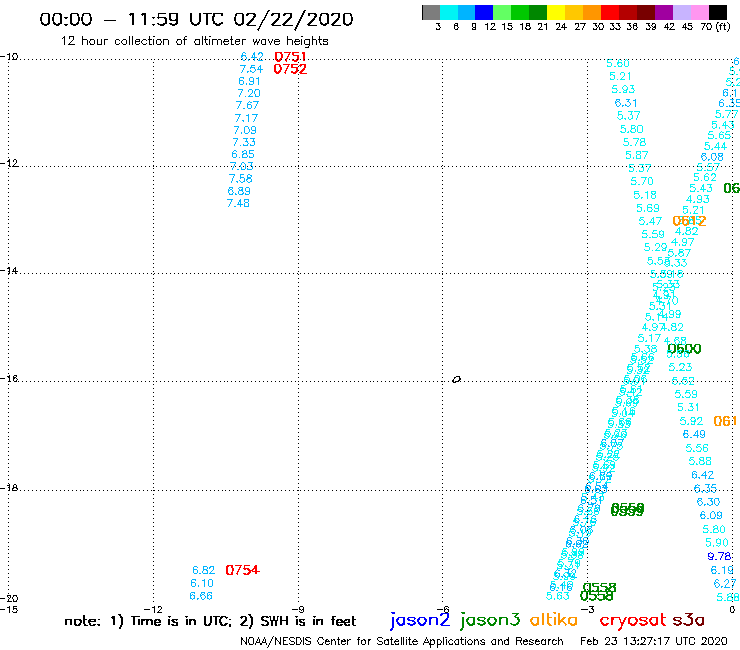Click the subtitle '12 hour collection of altimeter wave heights'
This screenshot has height=650, width=740.
pyautogui.click(x=194, y=41)
